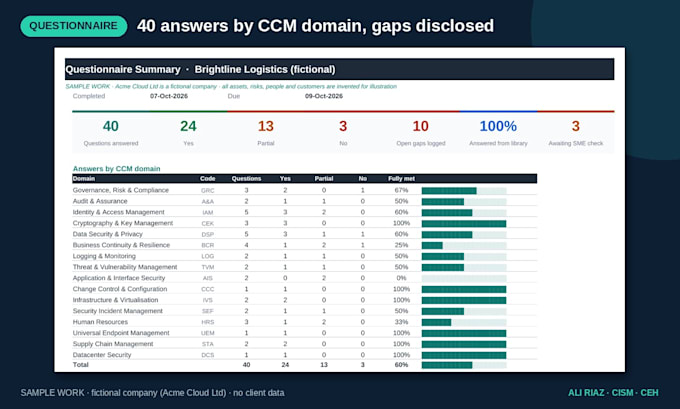
Task: Select the 'Identity & Access Management' row label
Action: [x=118, y=212]
